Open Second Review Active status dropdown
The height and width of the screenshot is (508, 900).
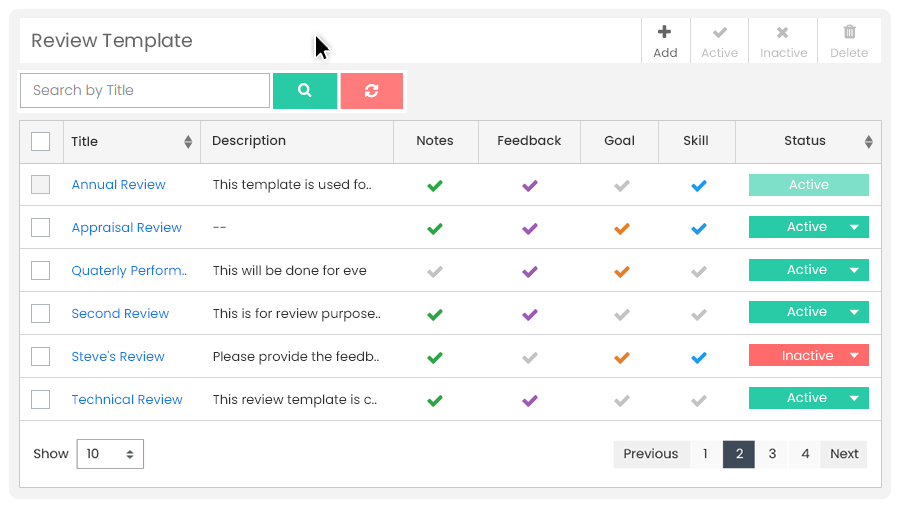point(808,312)
